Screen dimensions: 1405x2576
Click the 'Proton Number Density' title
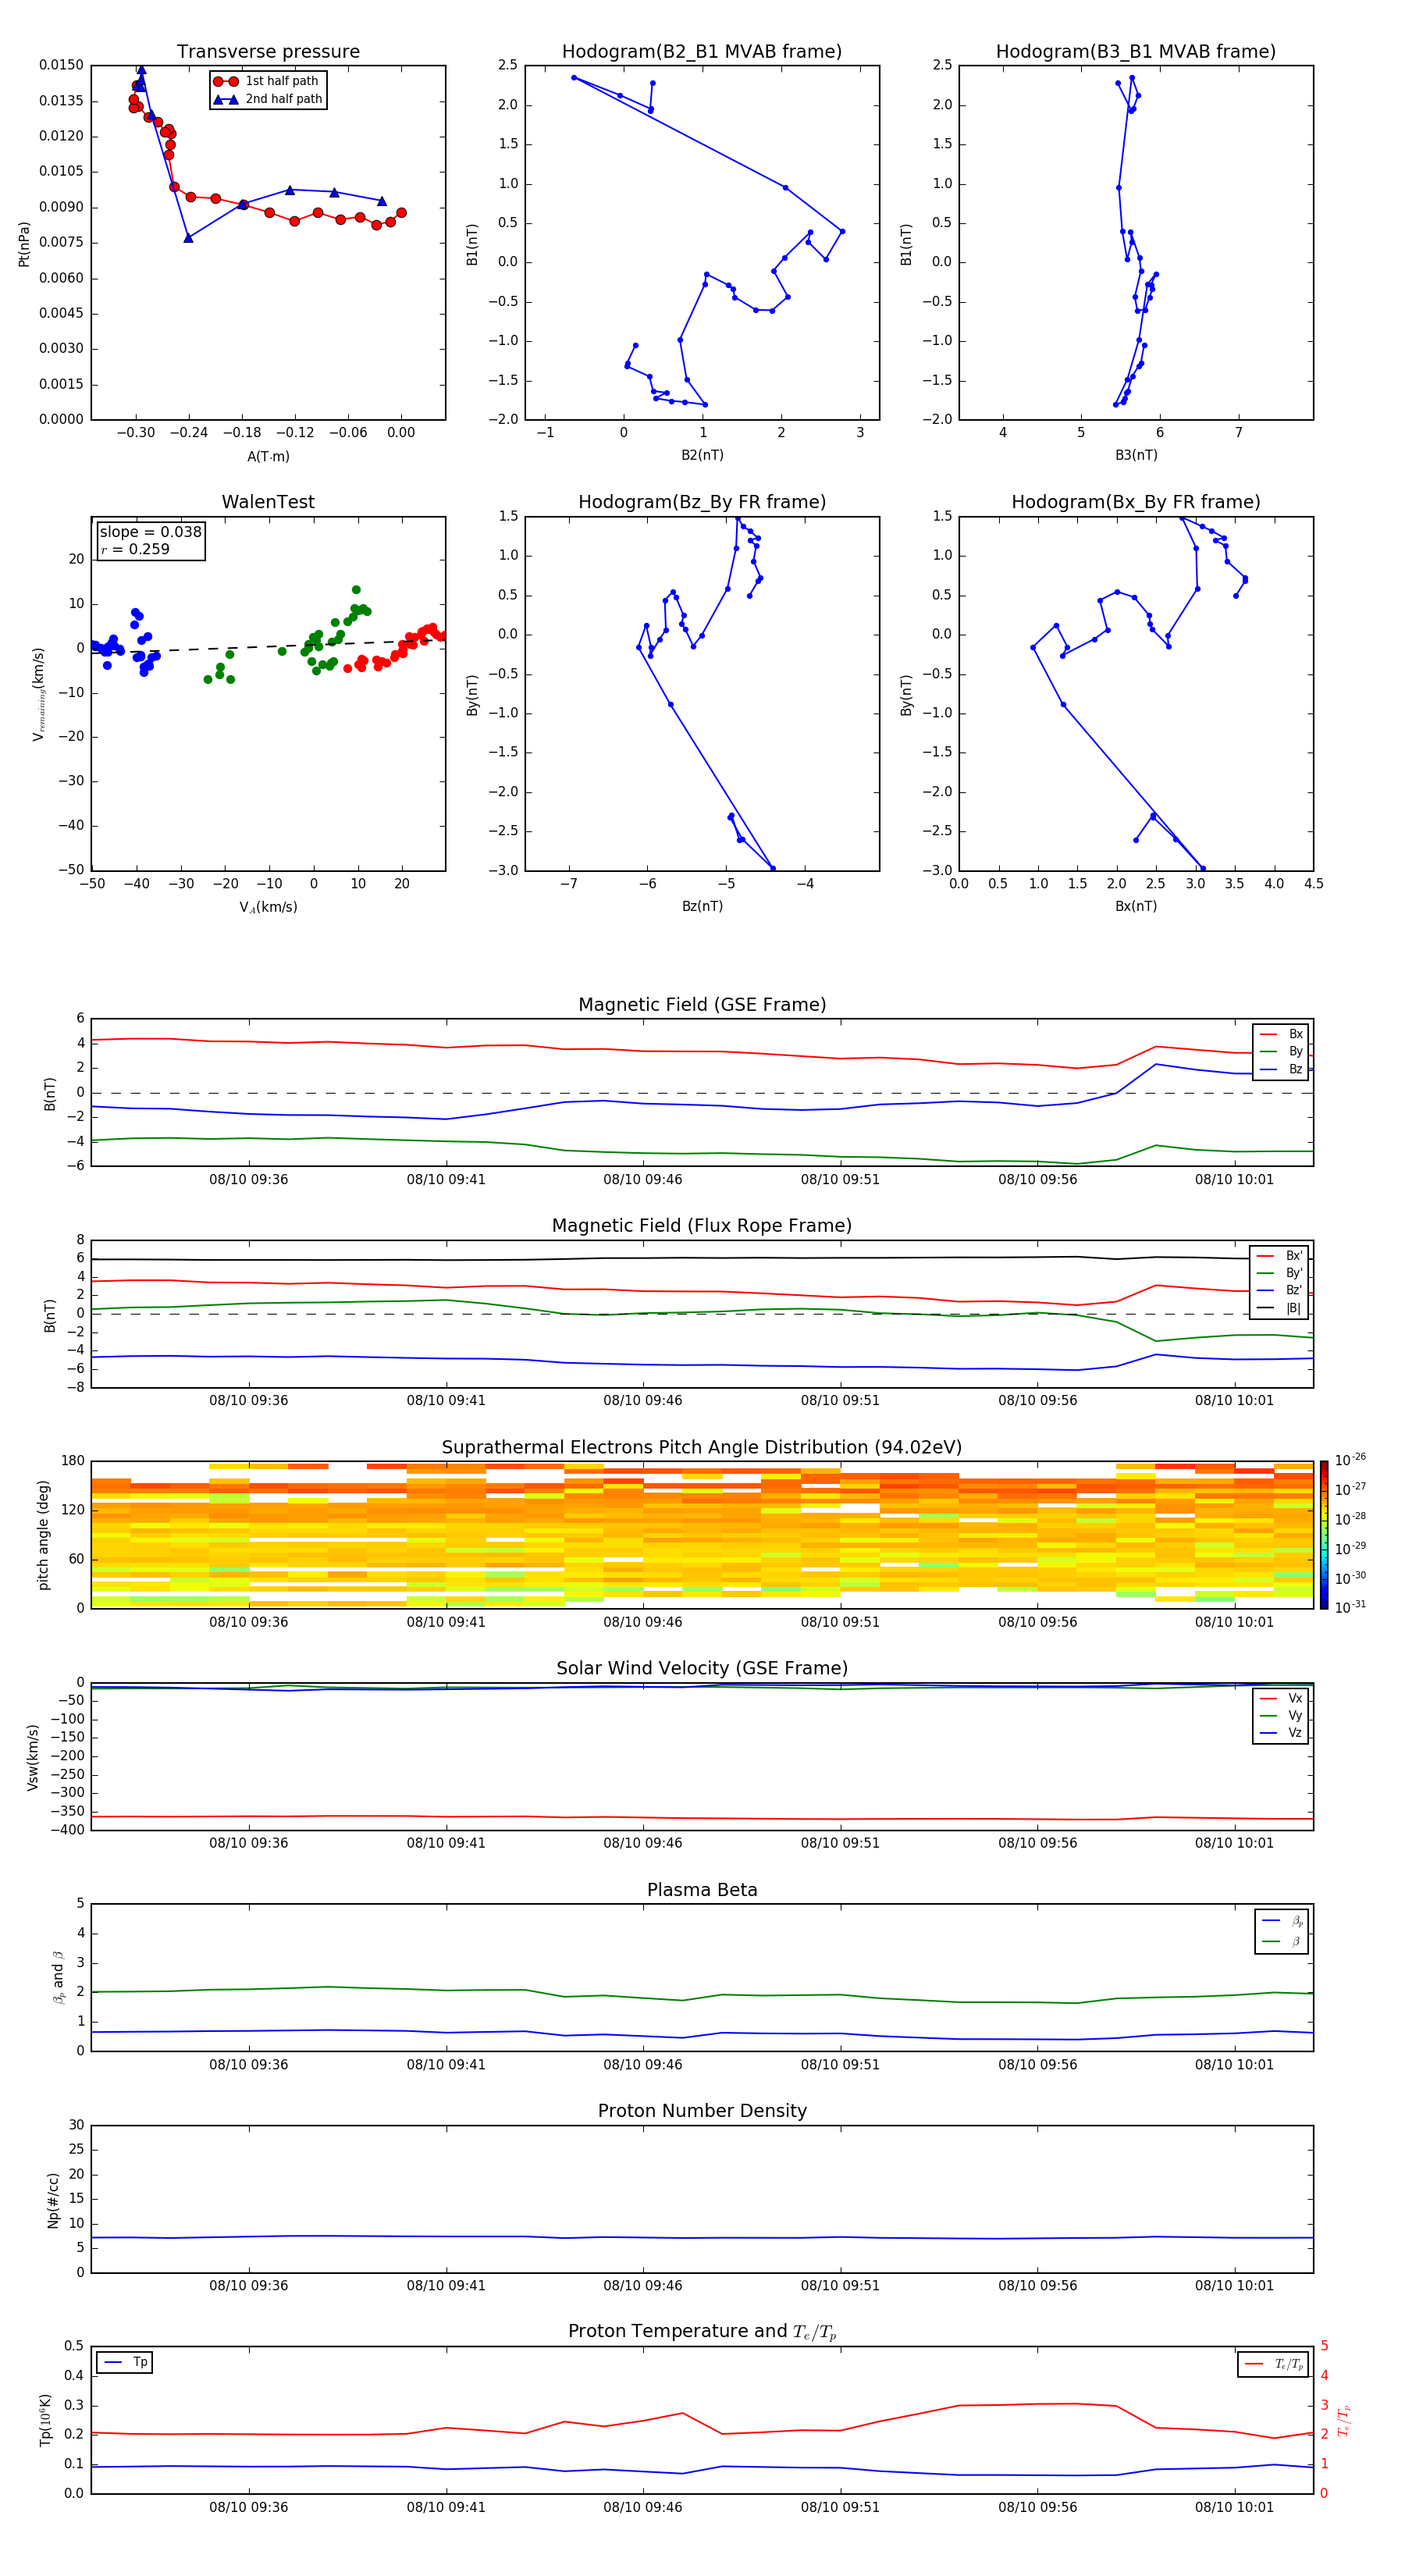(702, 2111)
